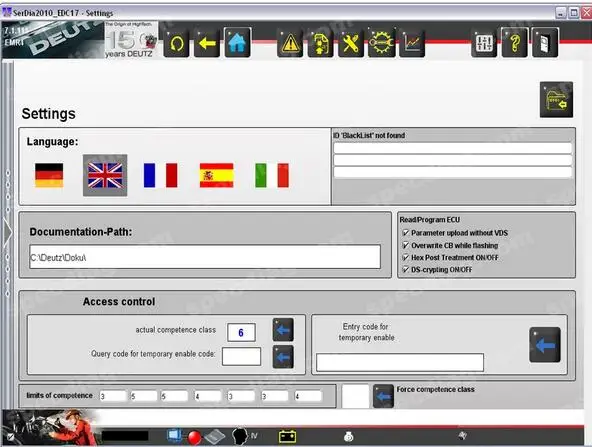Viewport: 592px width, 447px height.
Task: Open the warning triangle error memory icon
Action: (290, 43)
